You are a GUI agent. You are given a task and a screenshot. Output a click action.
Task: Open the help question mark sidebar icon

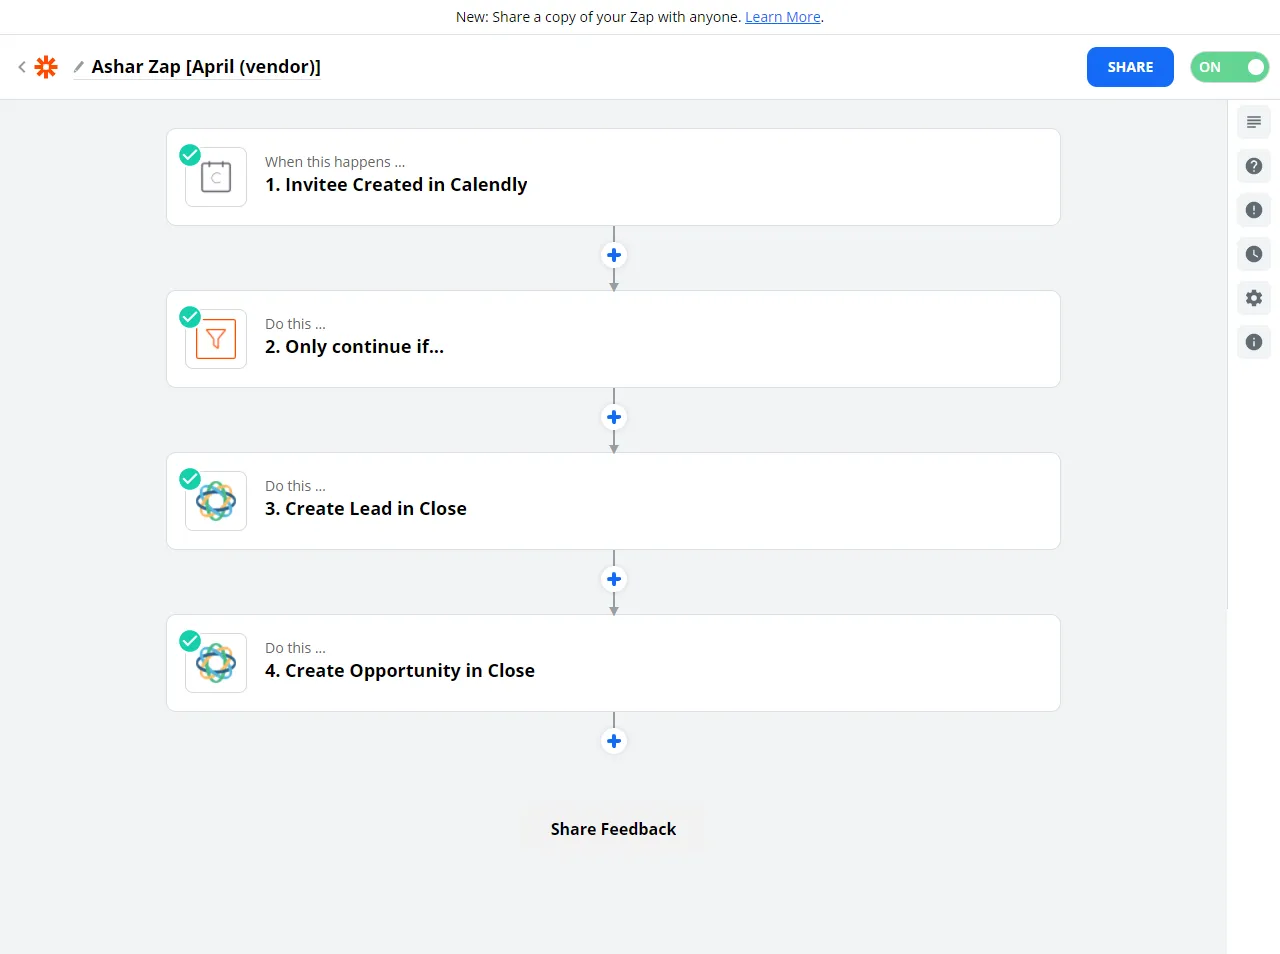click(1254, 166)
